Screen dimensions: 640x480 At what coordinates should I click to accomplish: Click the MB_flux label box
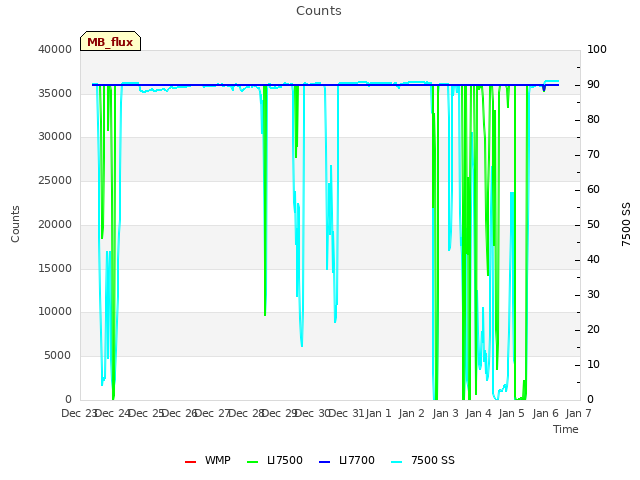(x=110, y=41)
